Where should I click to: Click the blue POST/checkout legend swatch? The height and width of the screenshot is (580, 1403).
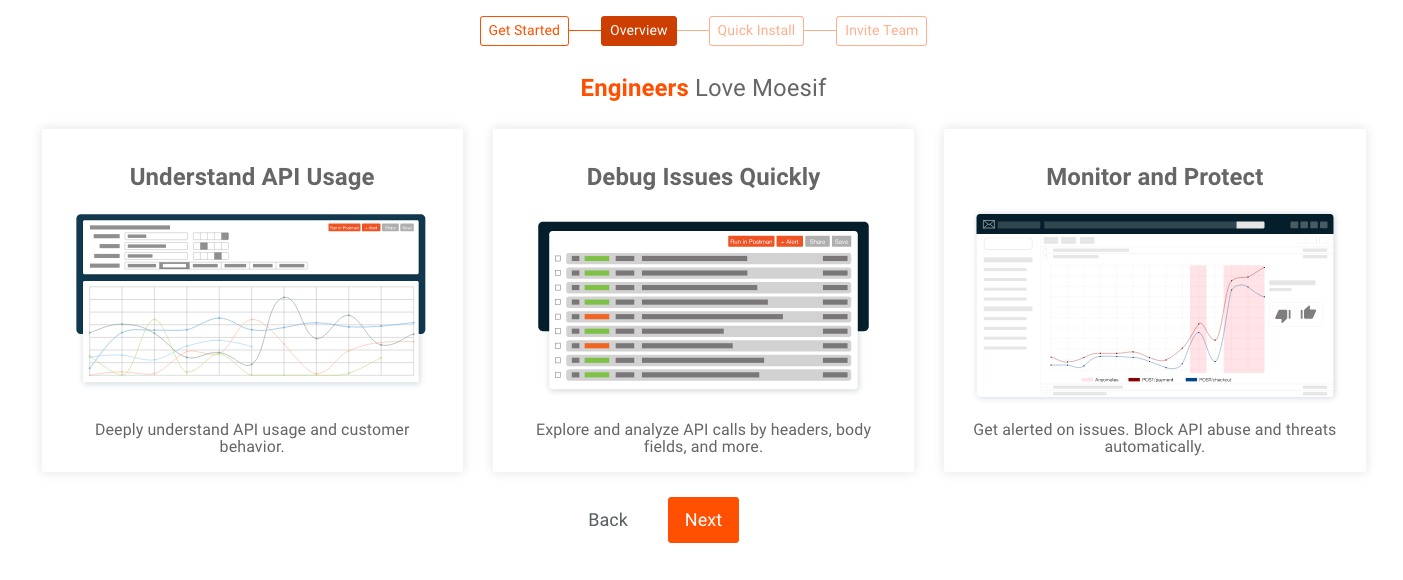point(1191,380)
